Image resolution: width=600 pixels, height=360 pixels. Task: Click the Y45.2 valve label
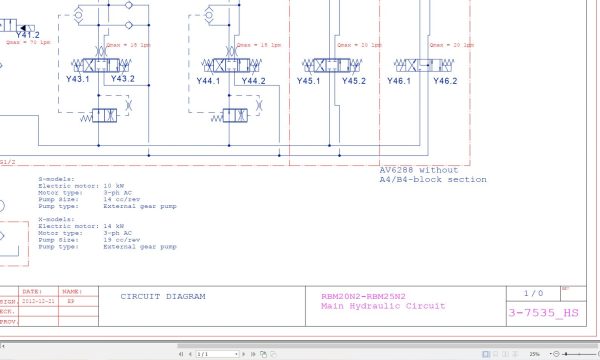point(354,81)
